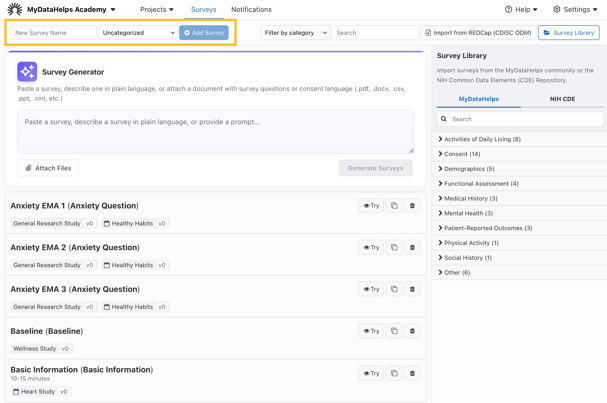Try the Anxiety EMA 3 survey

pos(371,289)
